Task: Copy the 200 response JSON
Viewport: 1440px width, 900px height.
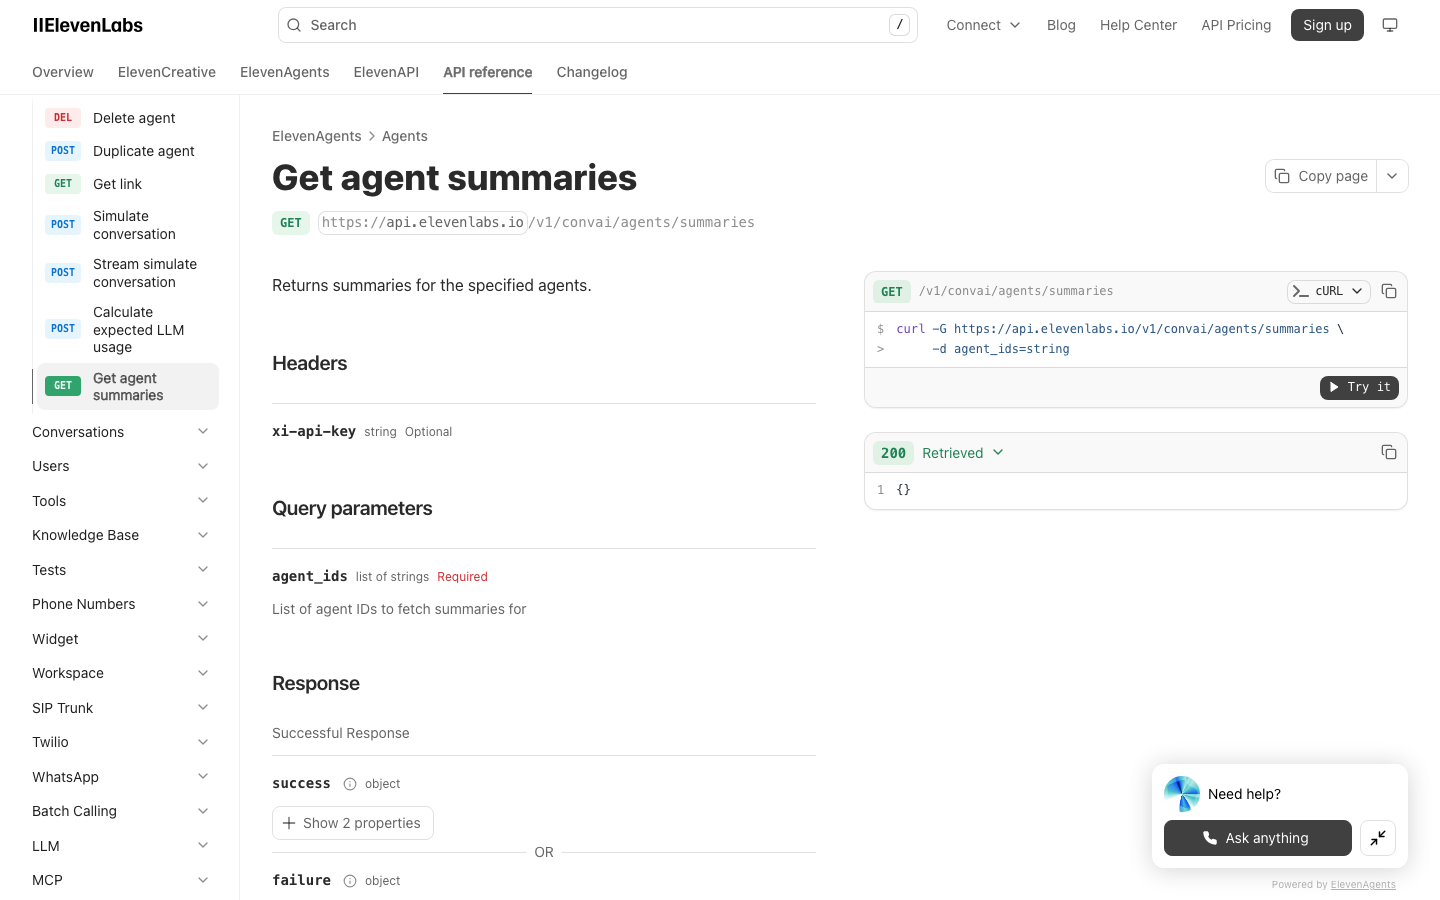Action: coord(1389,452)
